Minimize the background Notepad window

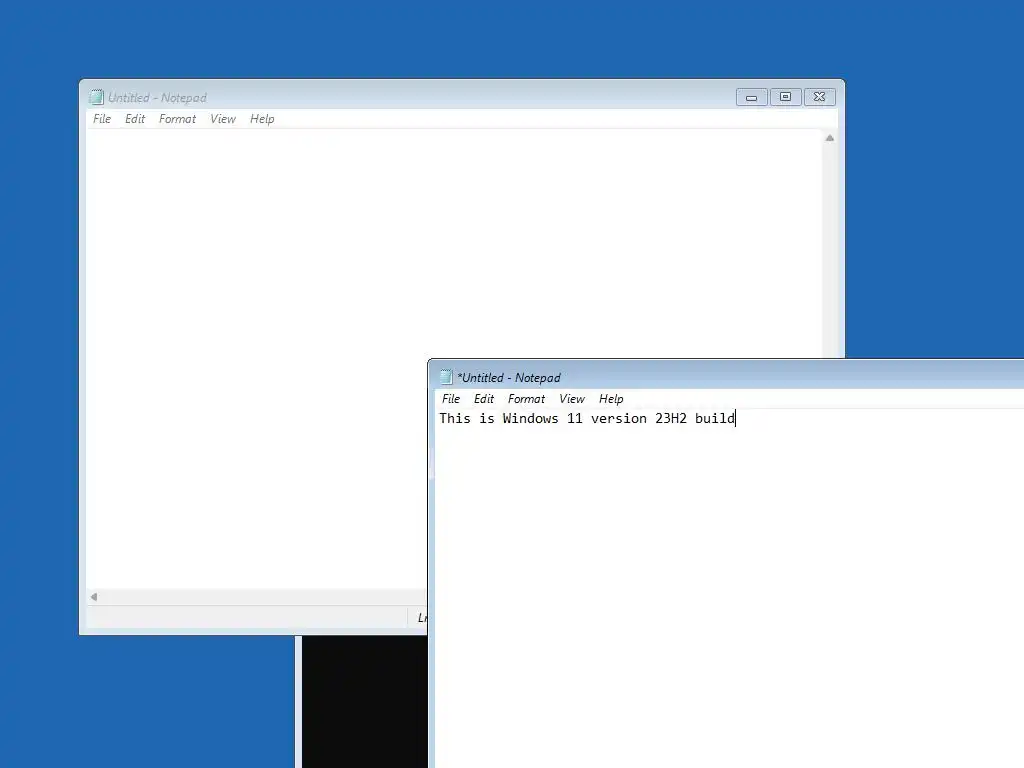point(752,97)
